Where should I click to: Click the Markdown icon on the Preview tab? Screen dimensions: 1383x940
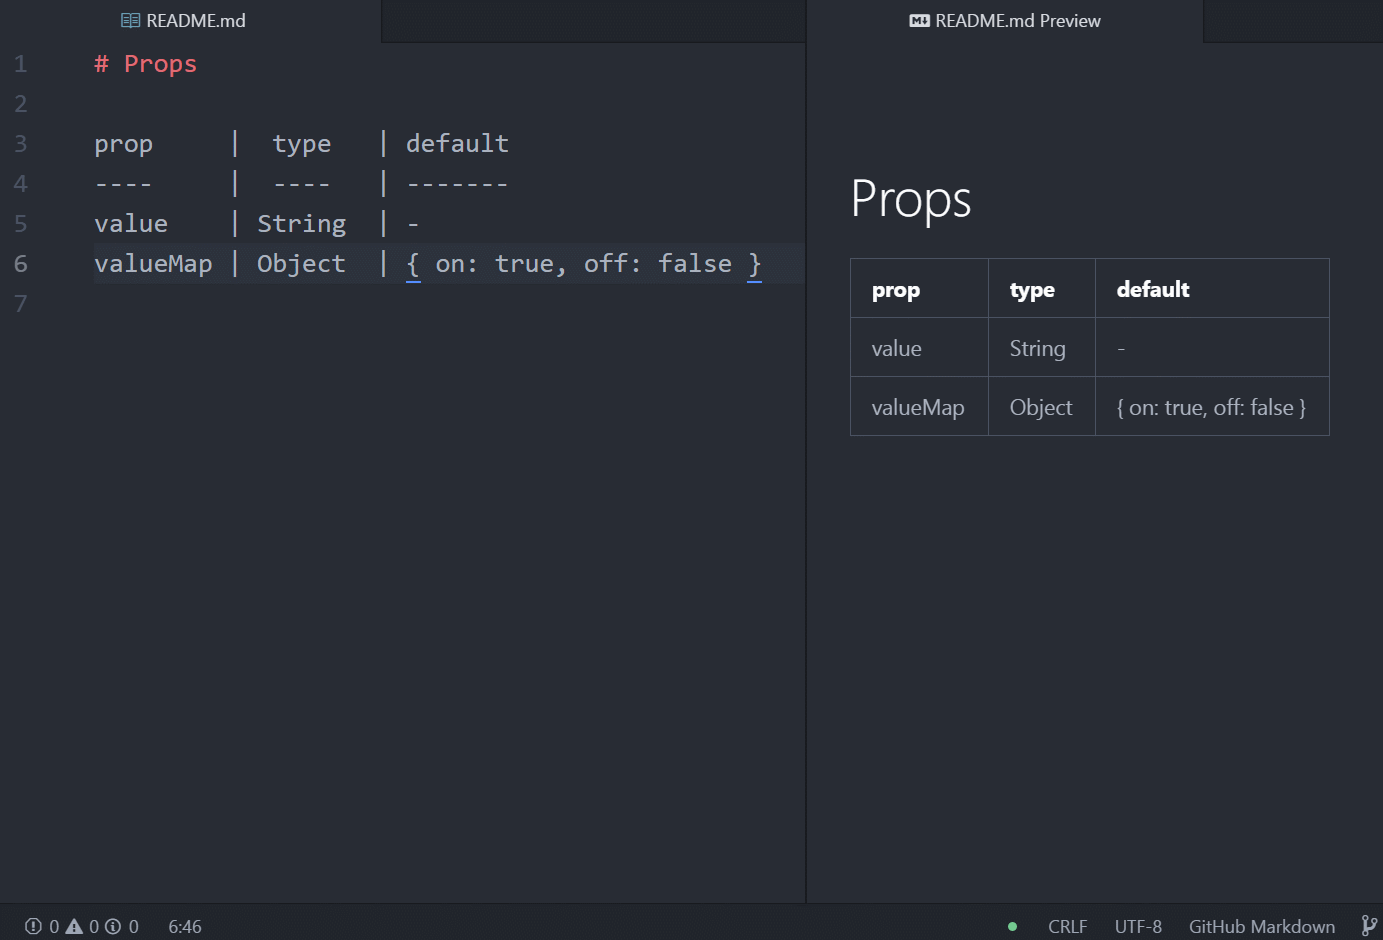pos(919,19)
